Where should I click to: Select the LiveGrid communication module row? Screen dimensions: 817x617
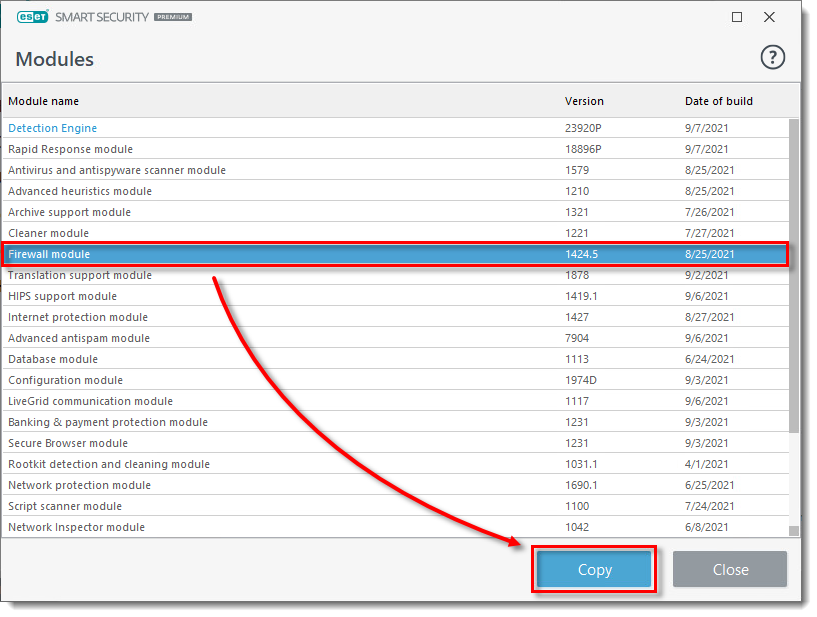(x=396, y=401)
